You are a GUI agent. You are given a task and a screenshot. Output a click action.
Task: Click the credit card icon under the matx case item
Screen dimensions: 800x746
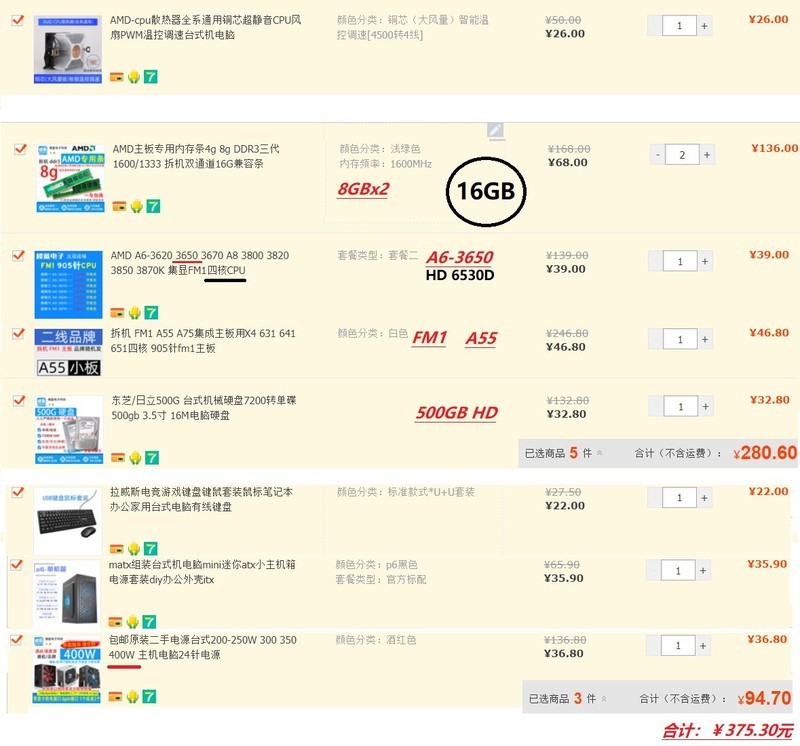116,621
